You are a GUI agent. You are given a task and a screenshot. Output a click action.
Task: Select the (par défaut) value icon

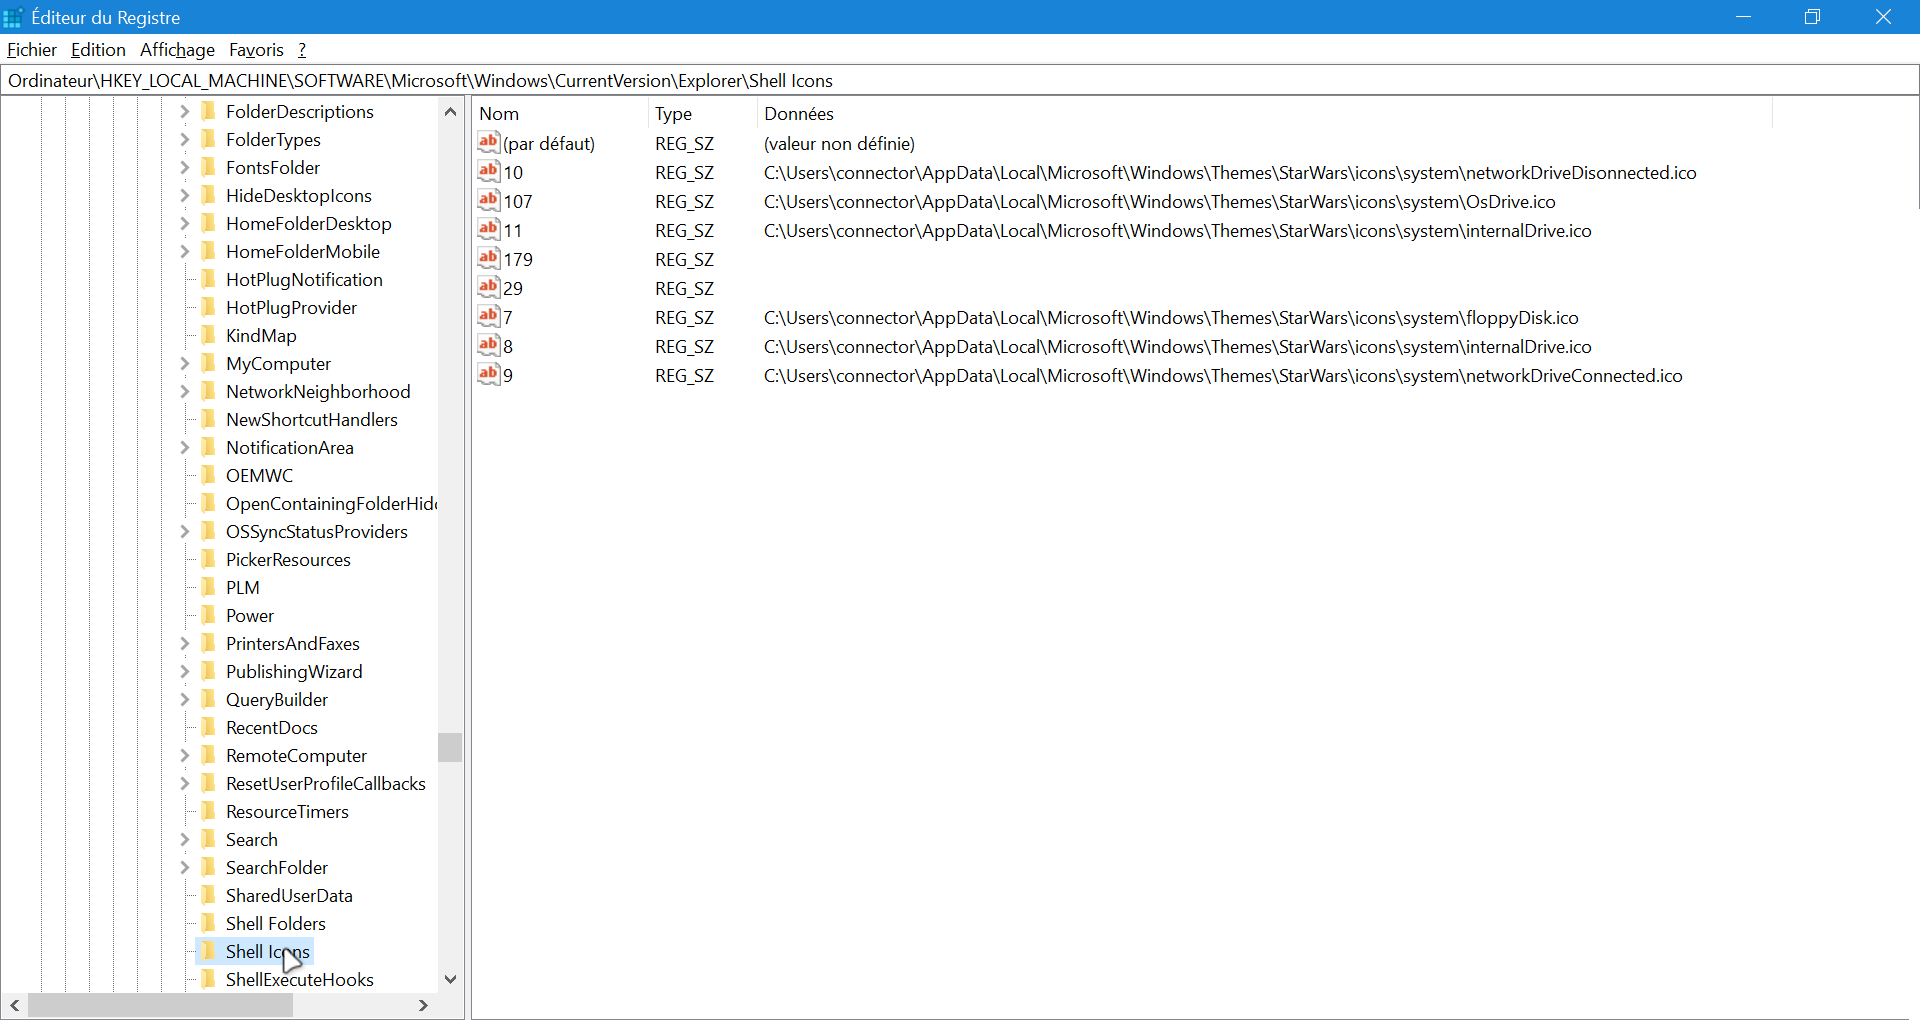click(x=488, y=143)
